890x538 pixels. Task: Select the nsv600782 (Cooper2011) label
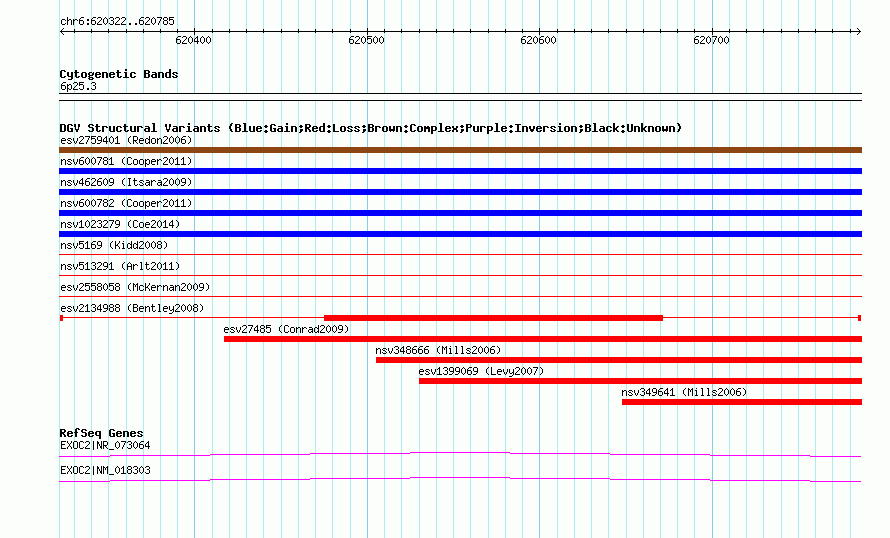click(x=126, y=203)
